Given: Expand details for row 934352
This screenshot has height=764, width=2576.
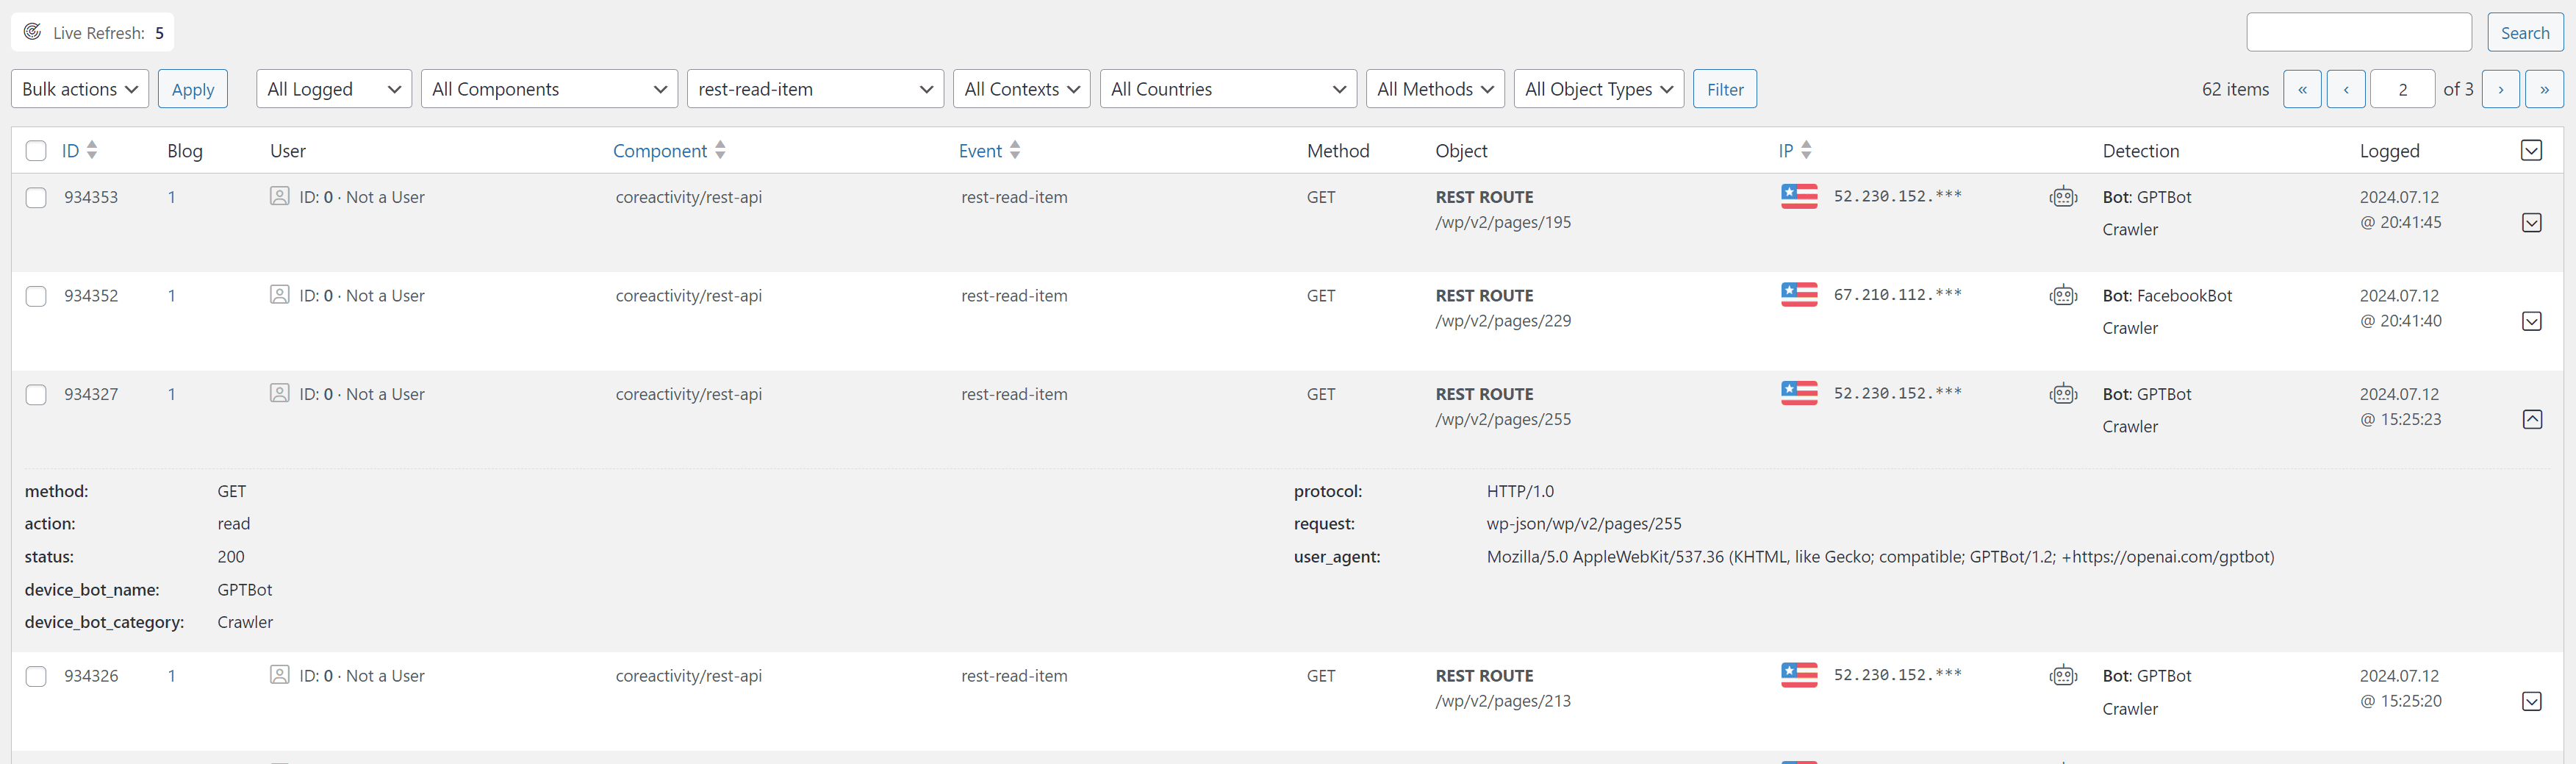Looking at the screenshot, I should point(2531,321).
